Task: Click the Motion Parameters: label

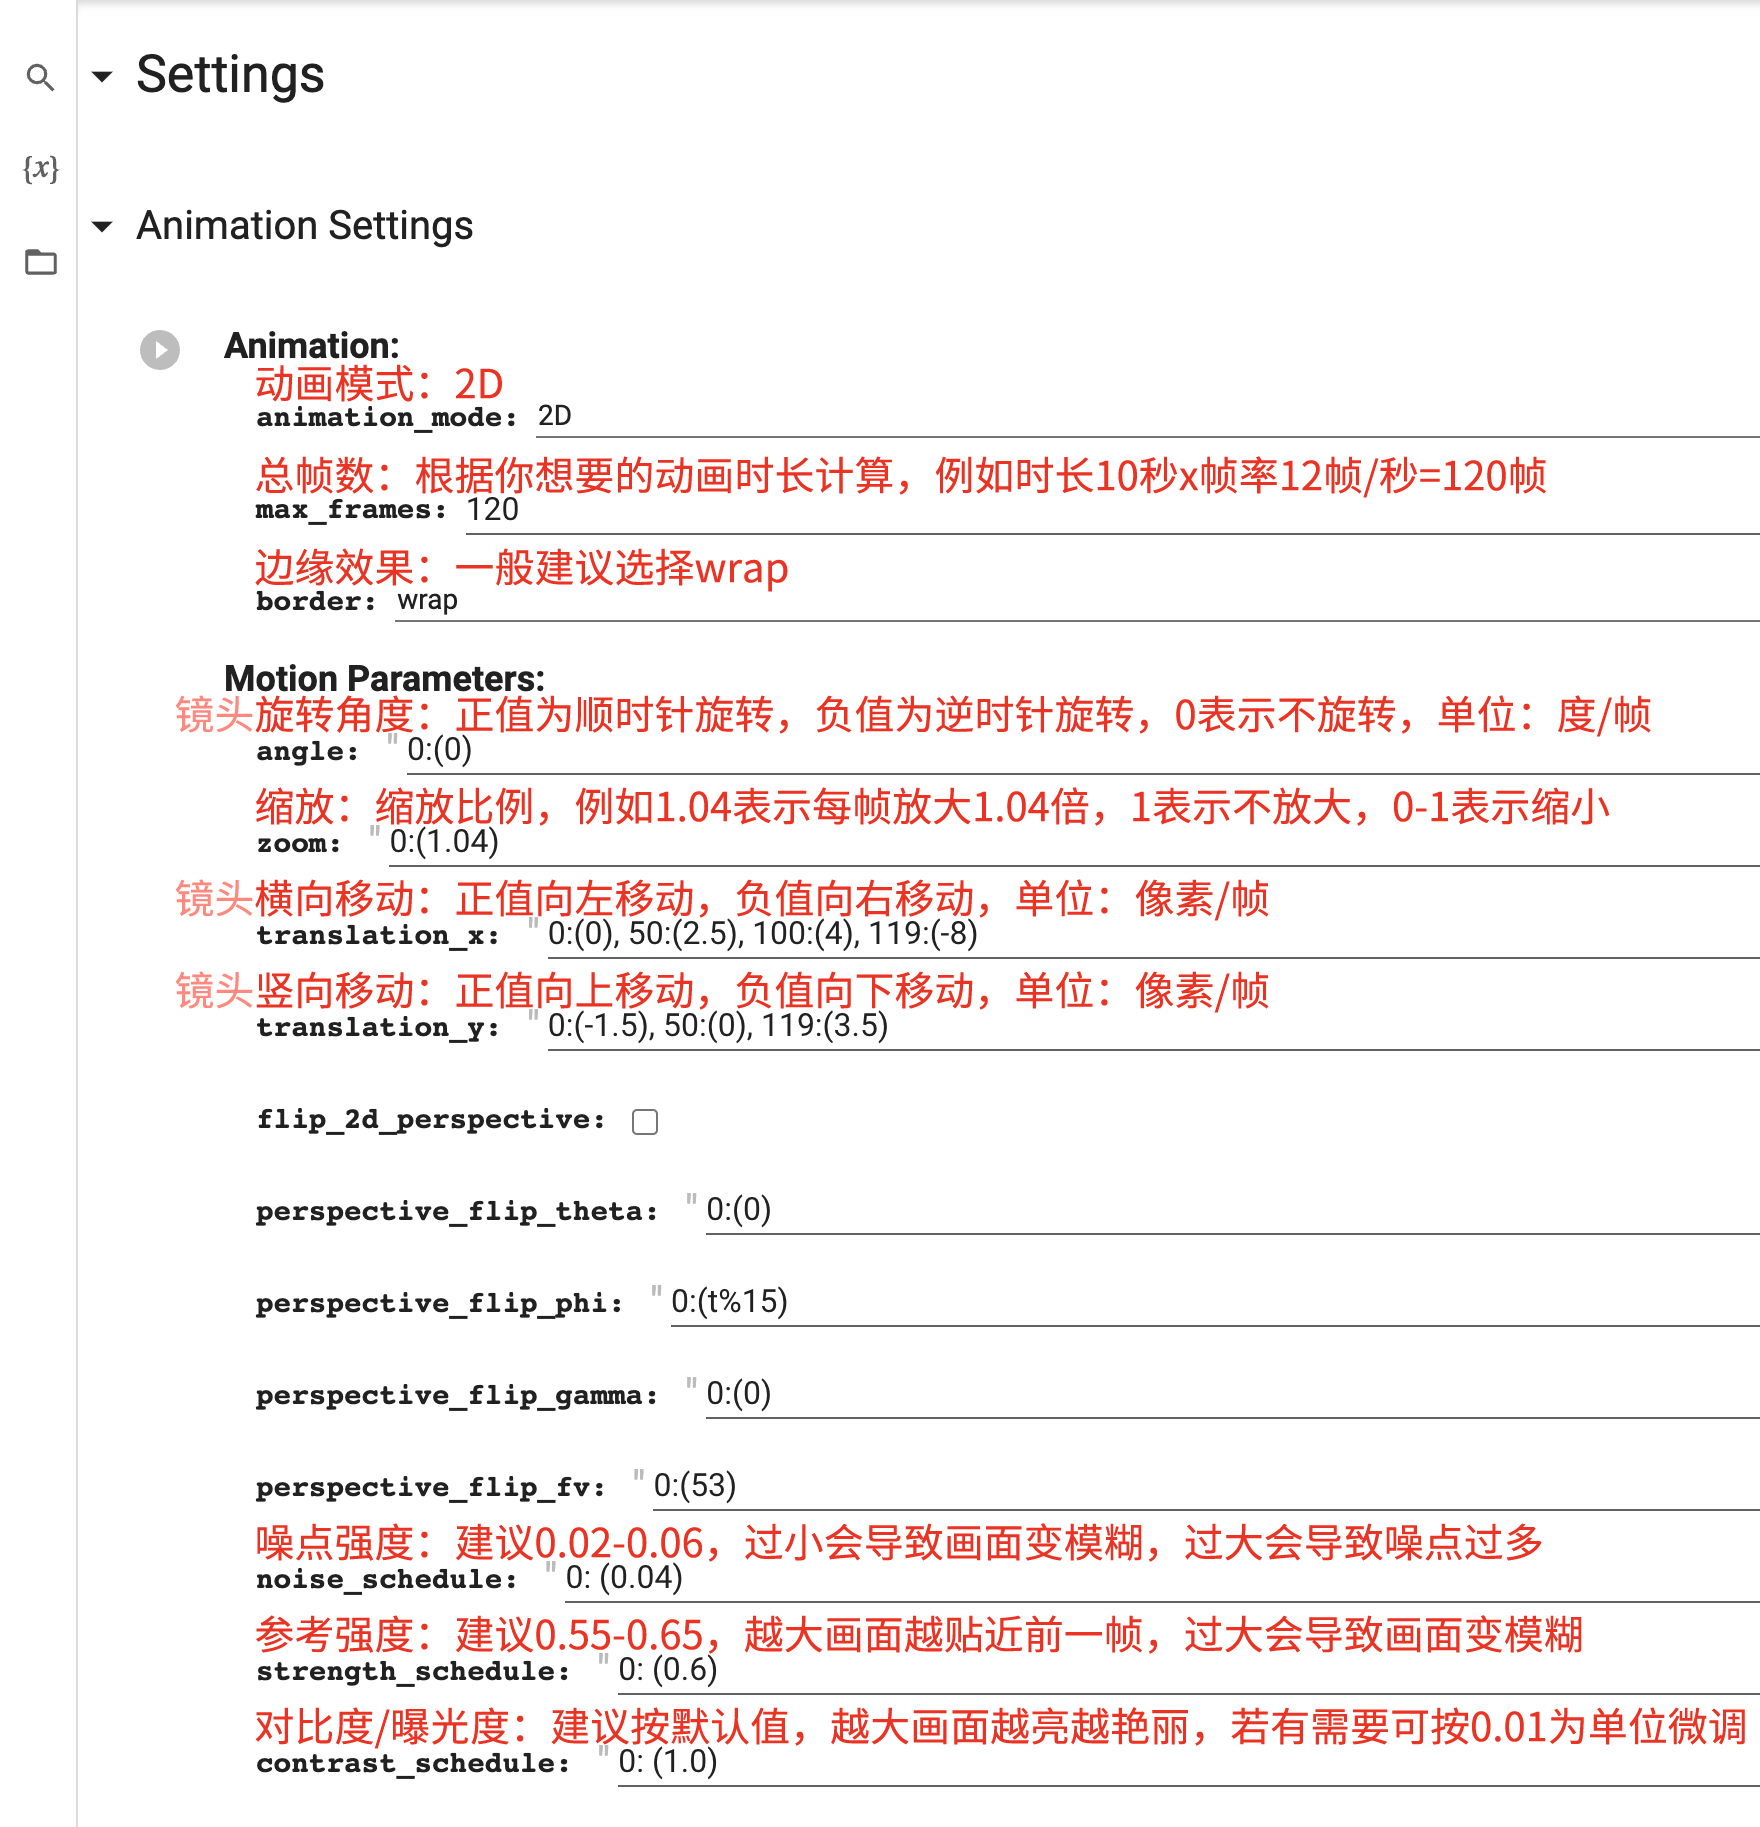Action: pos(384,679)
